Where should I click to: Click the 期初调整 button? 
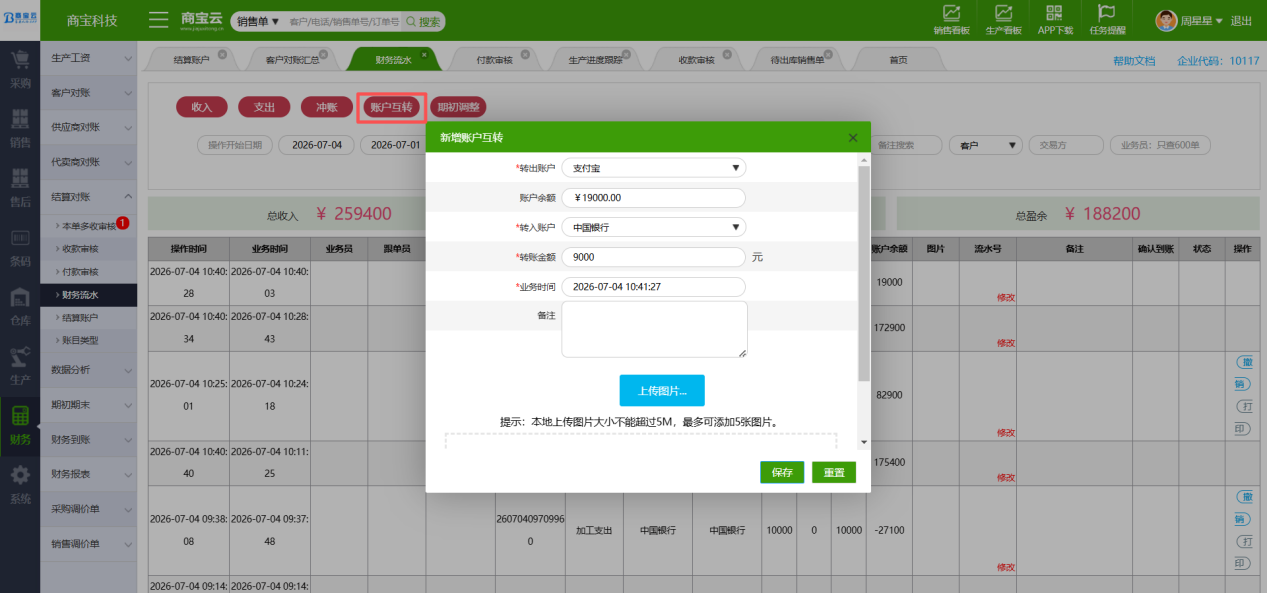[458, 106]
